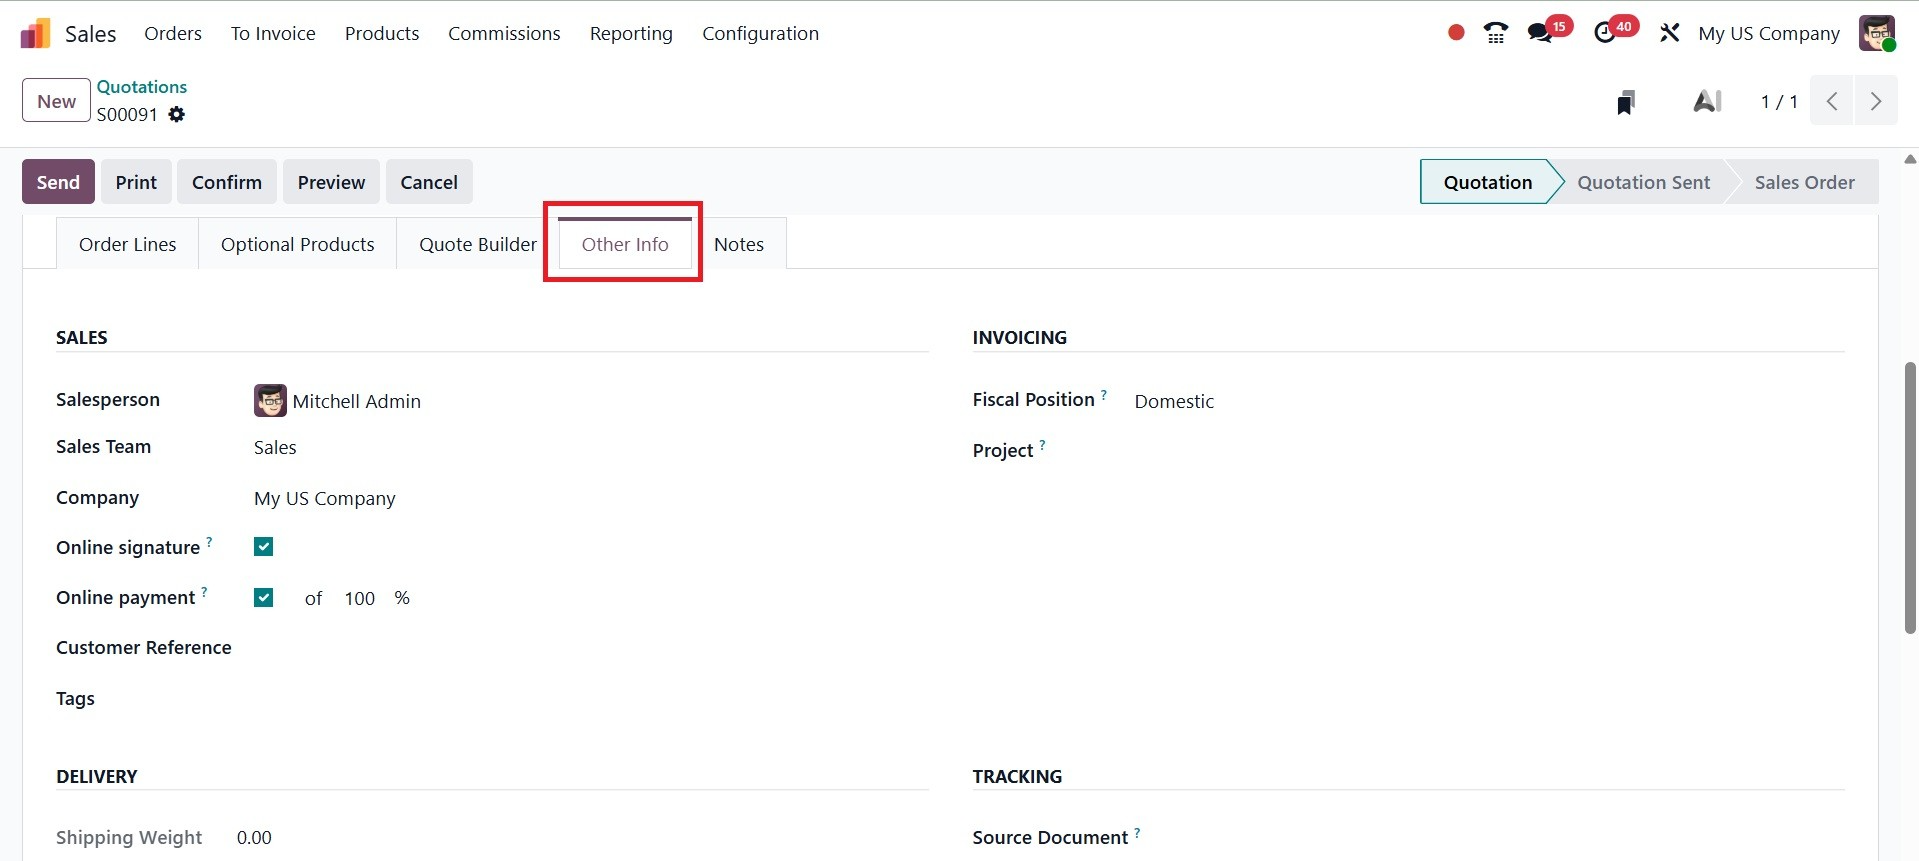Image resolution: width=1919 pixels, height=861 pixels.
Task: Show help for Source Document
Action: [x=1137, y=832]
